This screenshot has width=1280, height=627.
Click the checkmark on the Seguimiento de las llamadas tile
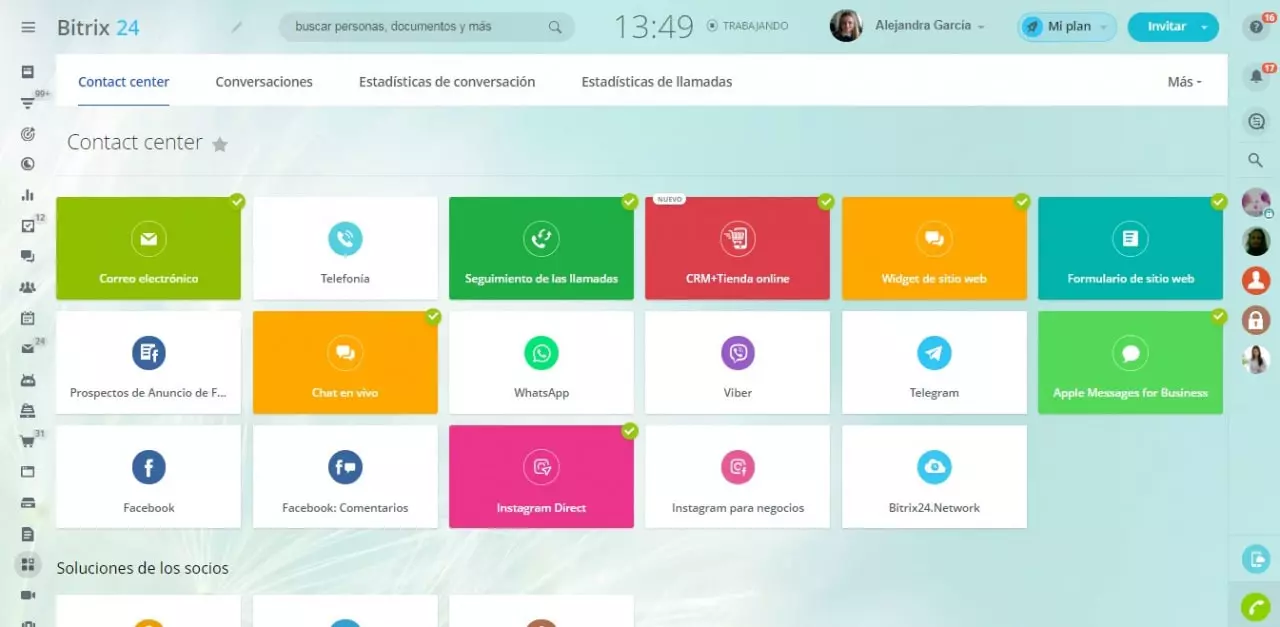[629, 201]
